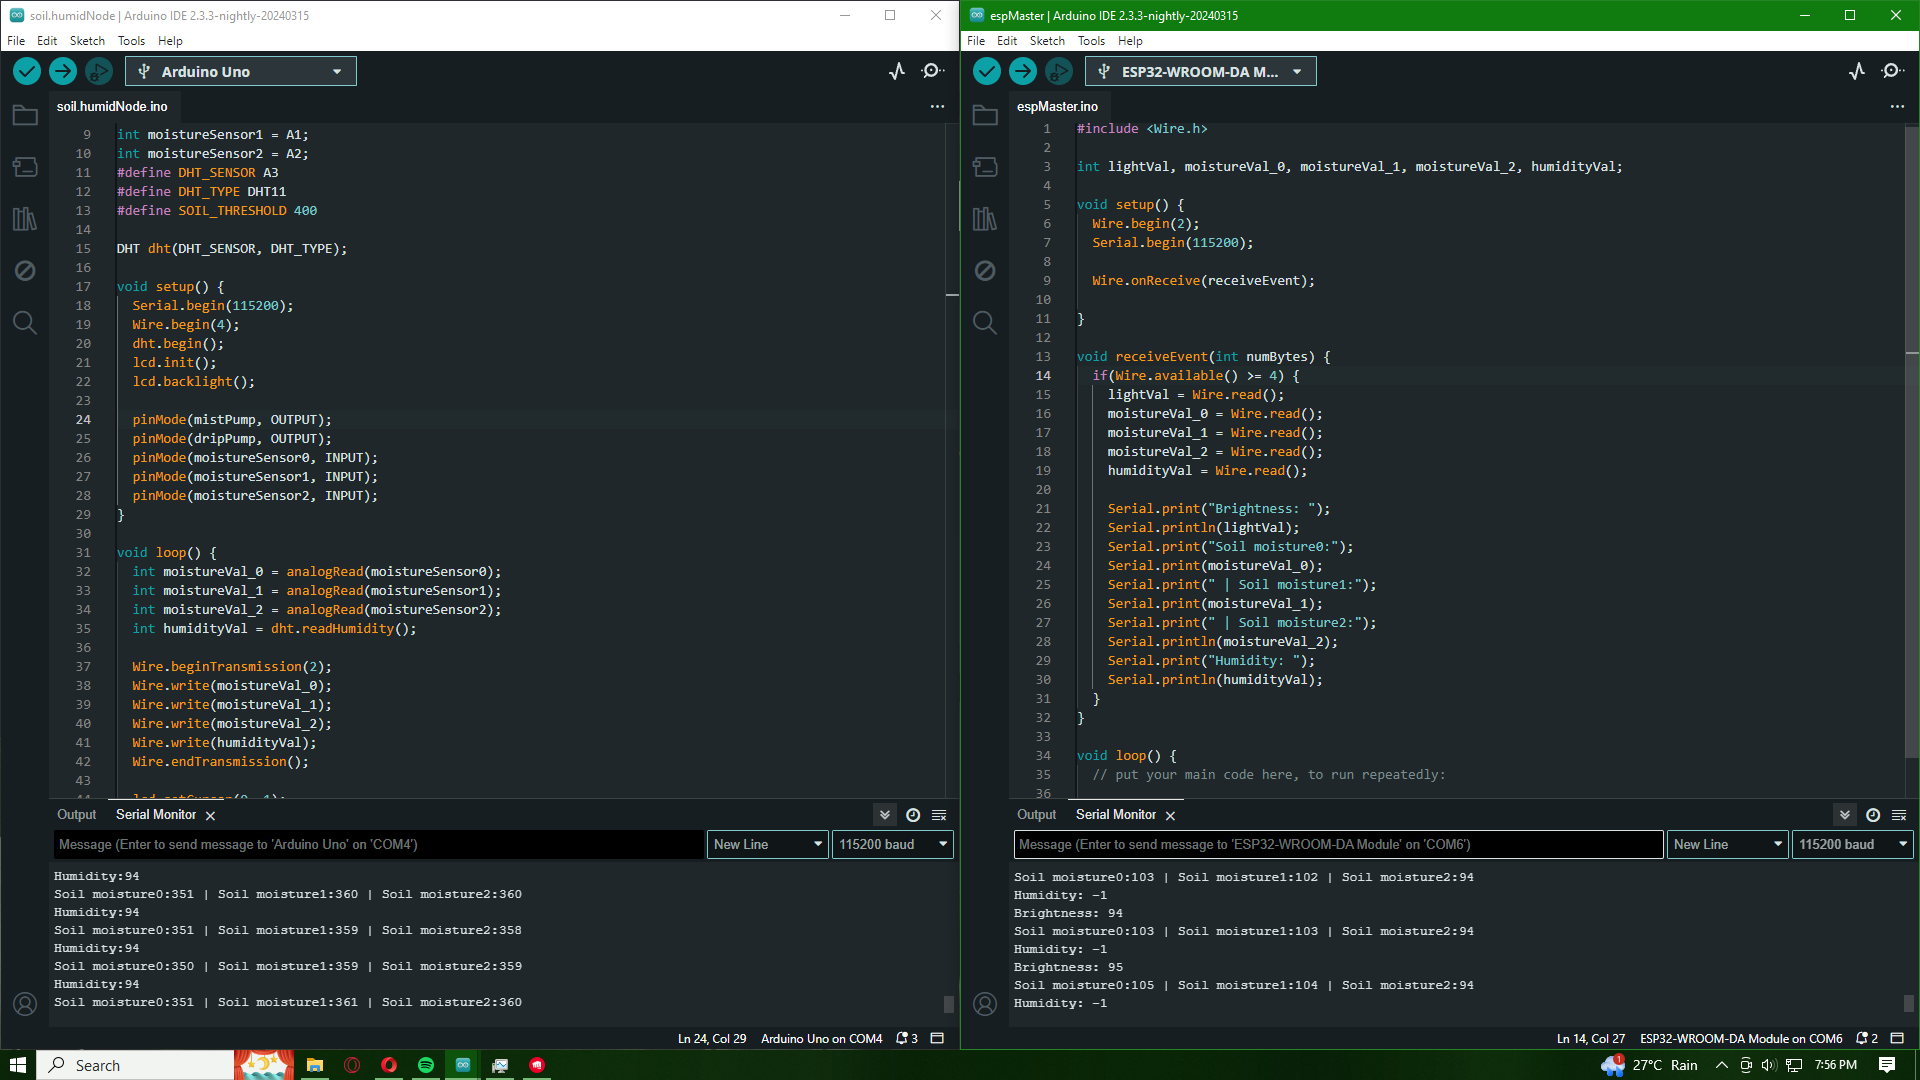This screenshot has width=1920, height=1080.
Task: Switch to the Output tab in the left window
Action: coord(76,815)
